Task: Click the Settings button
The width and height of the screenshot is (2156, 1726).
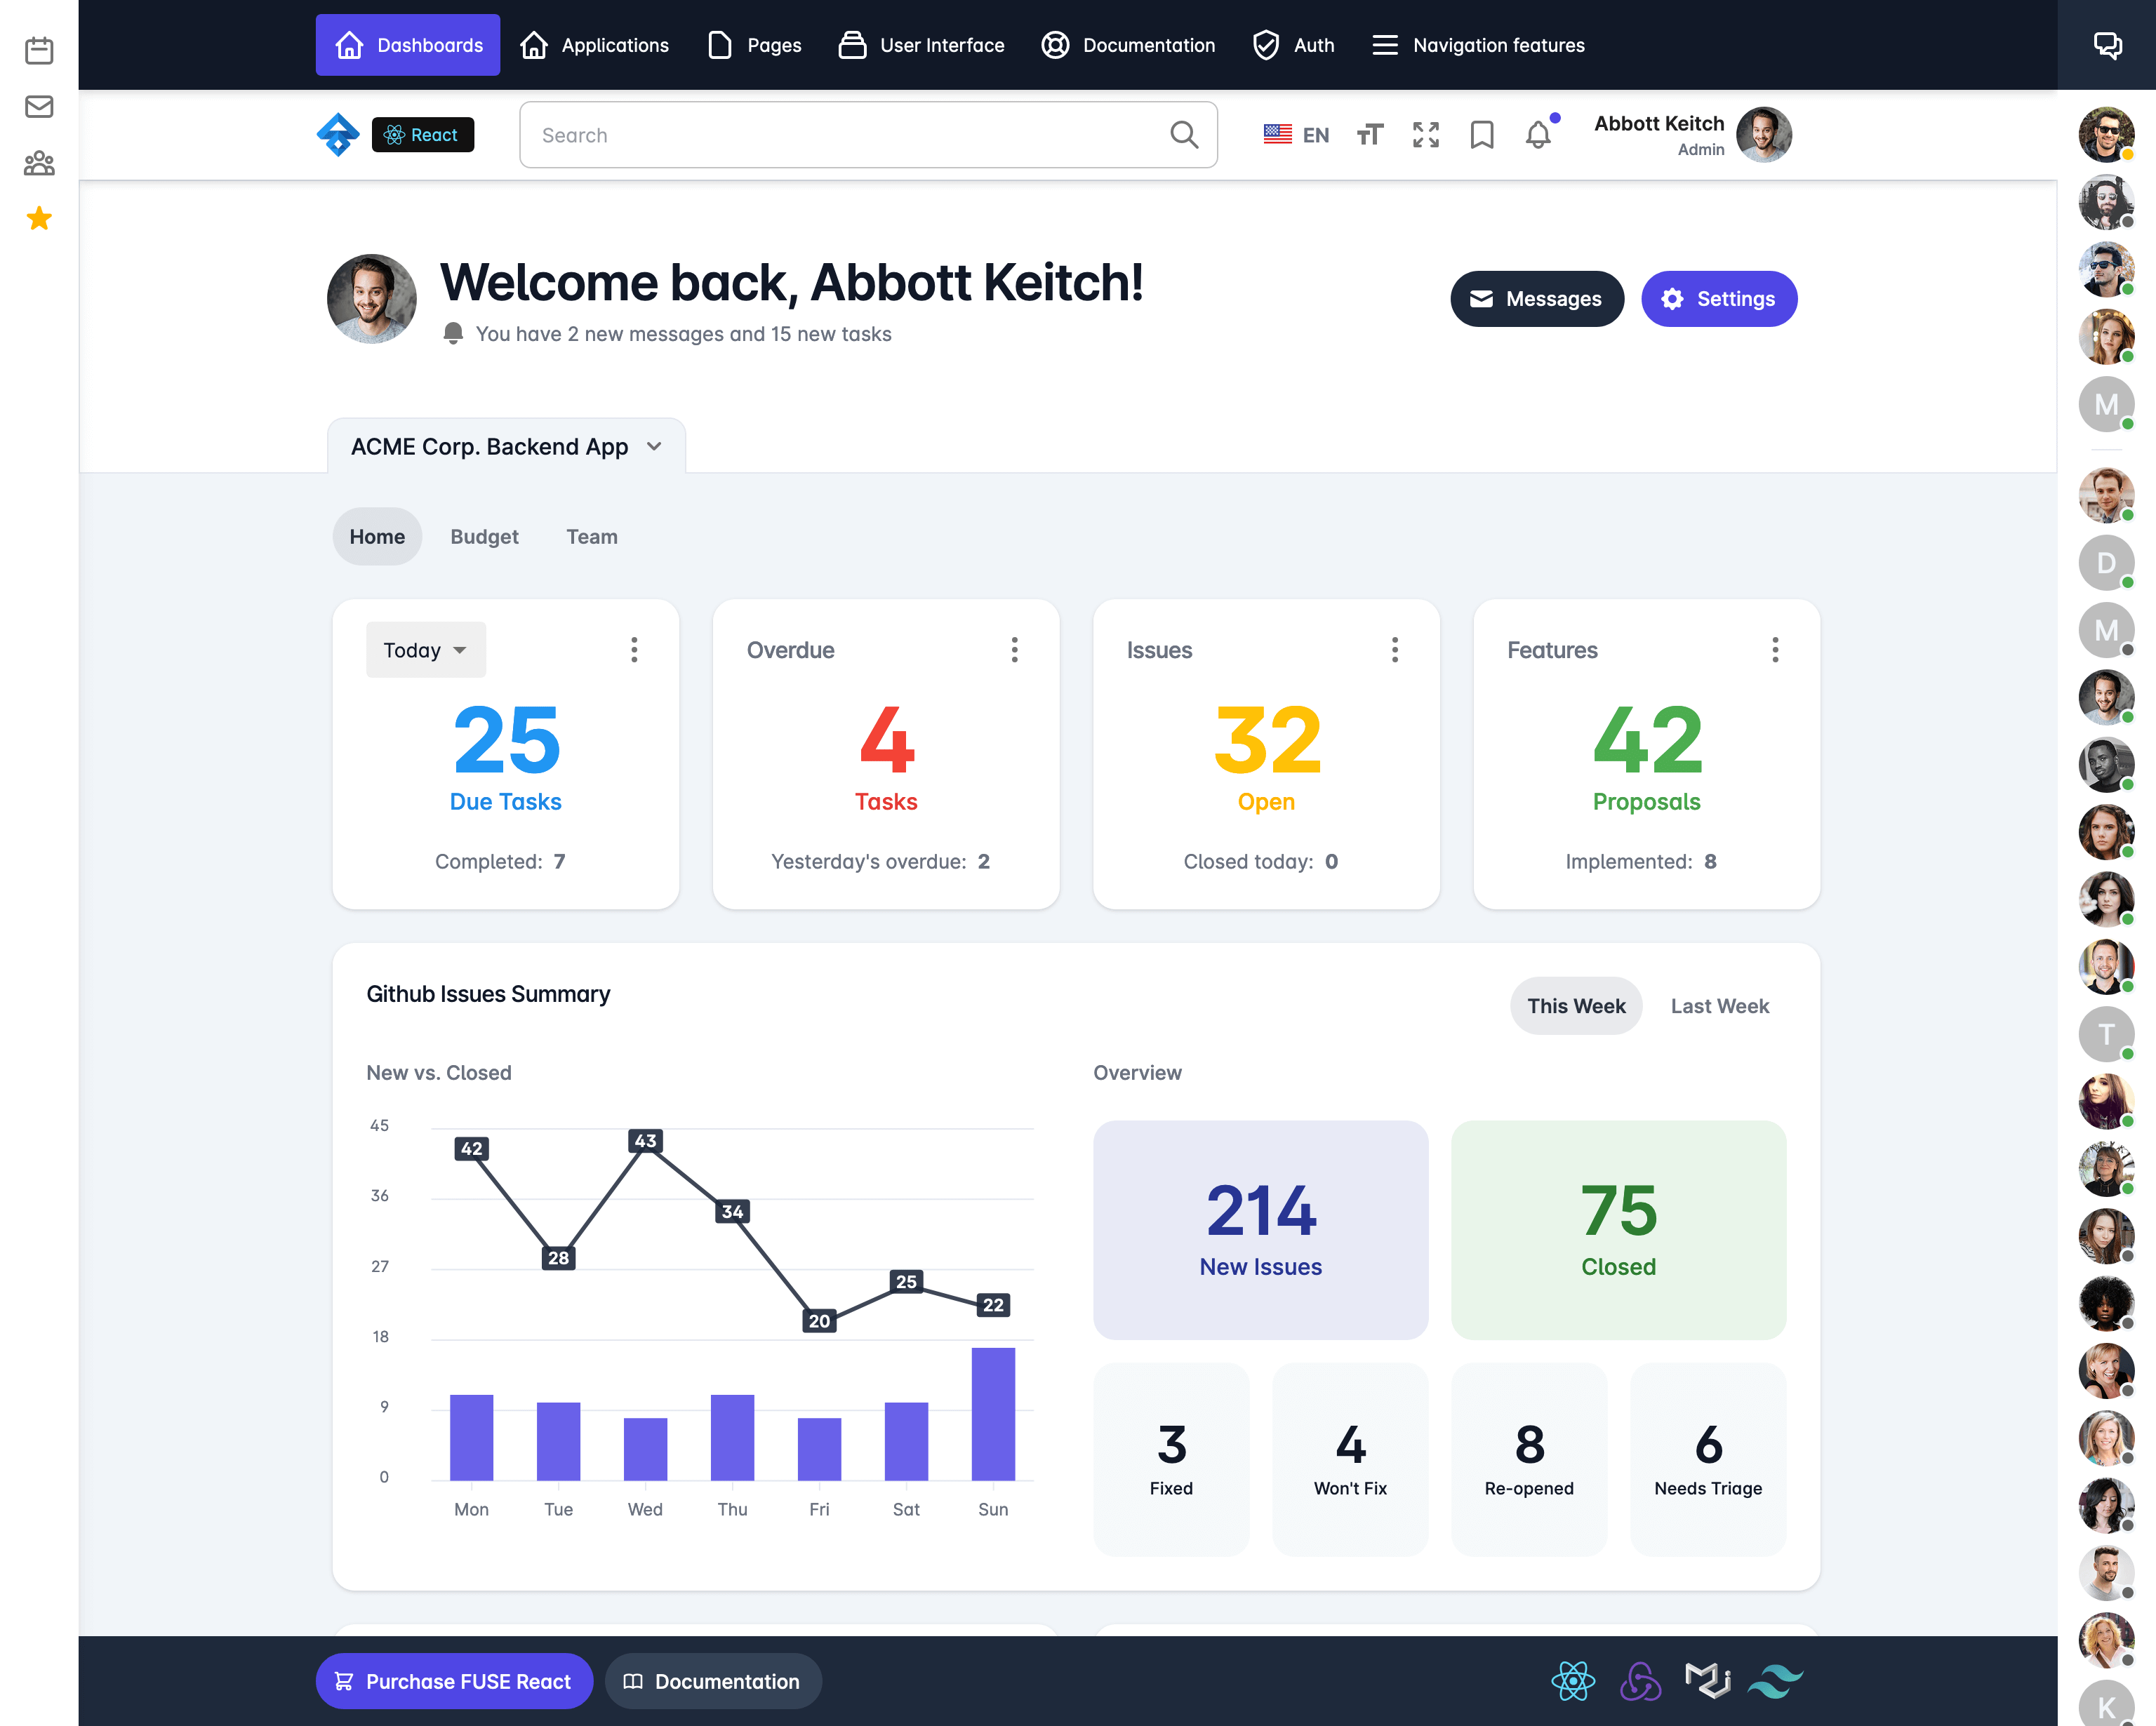Action: pos(1719,299)
